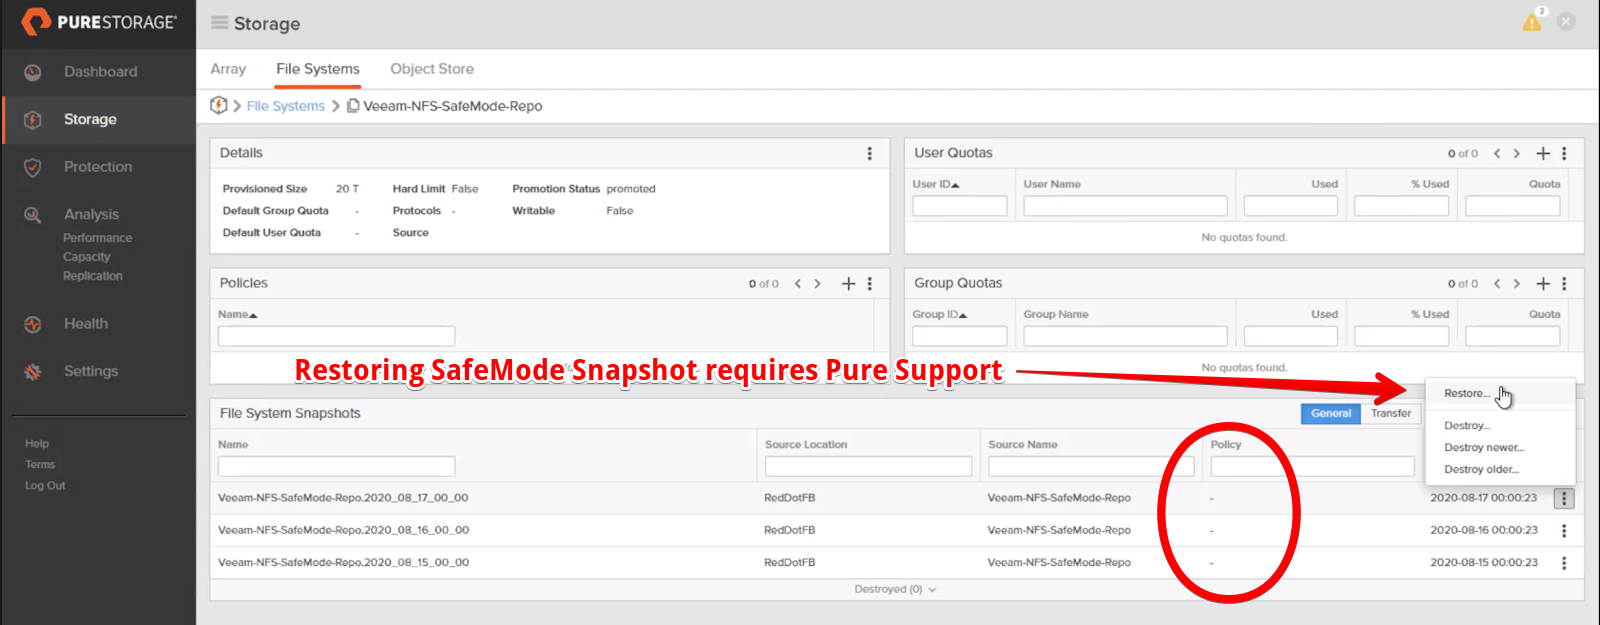The image size is (1600, 625).
Task: Go to previous page in User Quotas
Action: 1497,153
